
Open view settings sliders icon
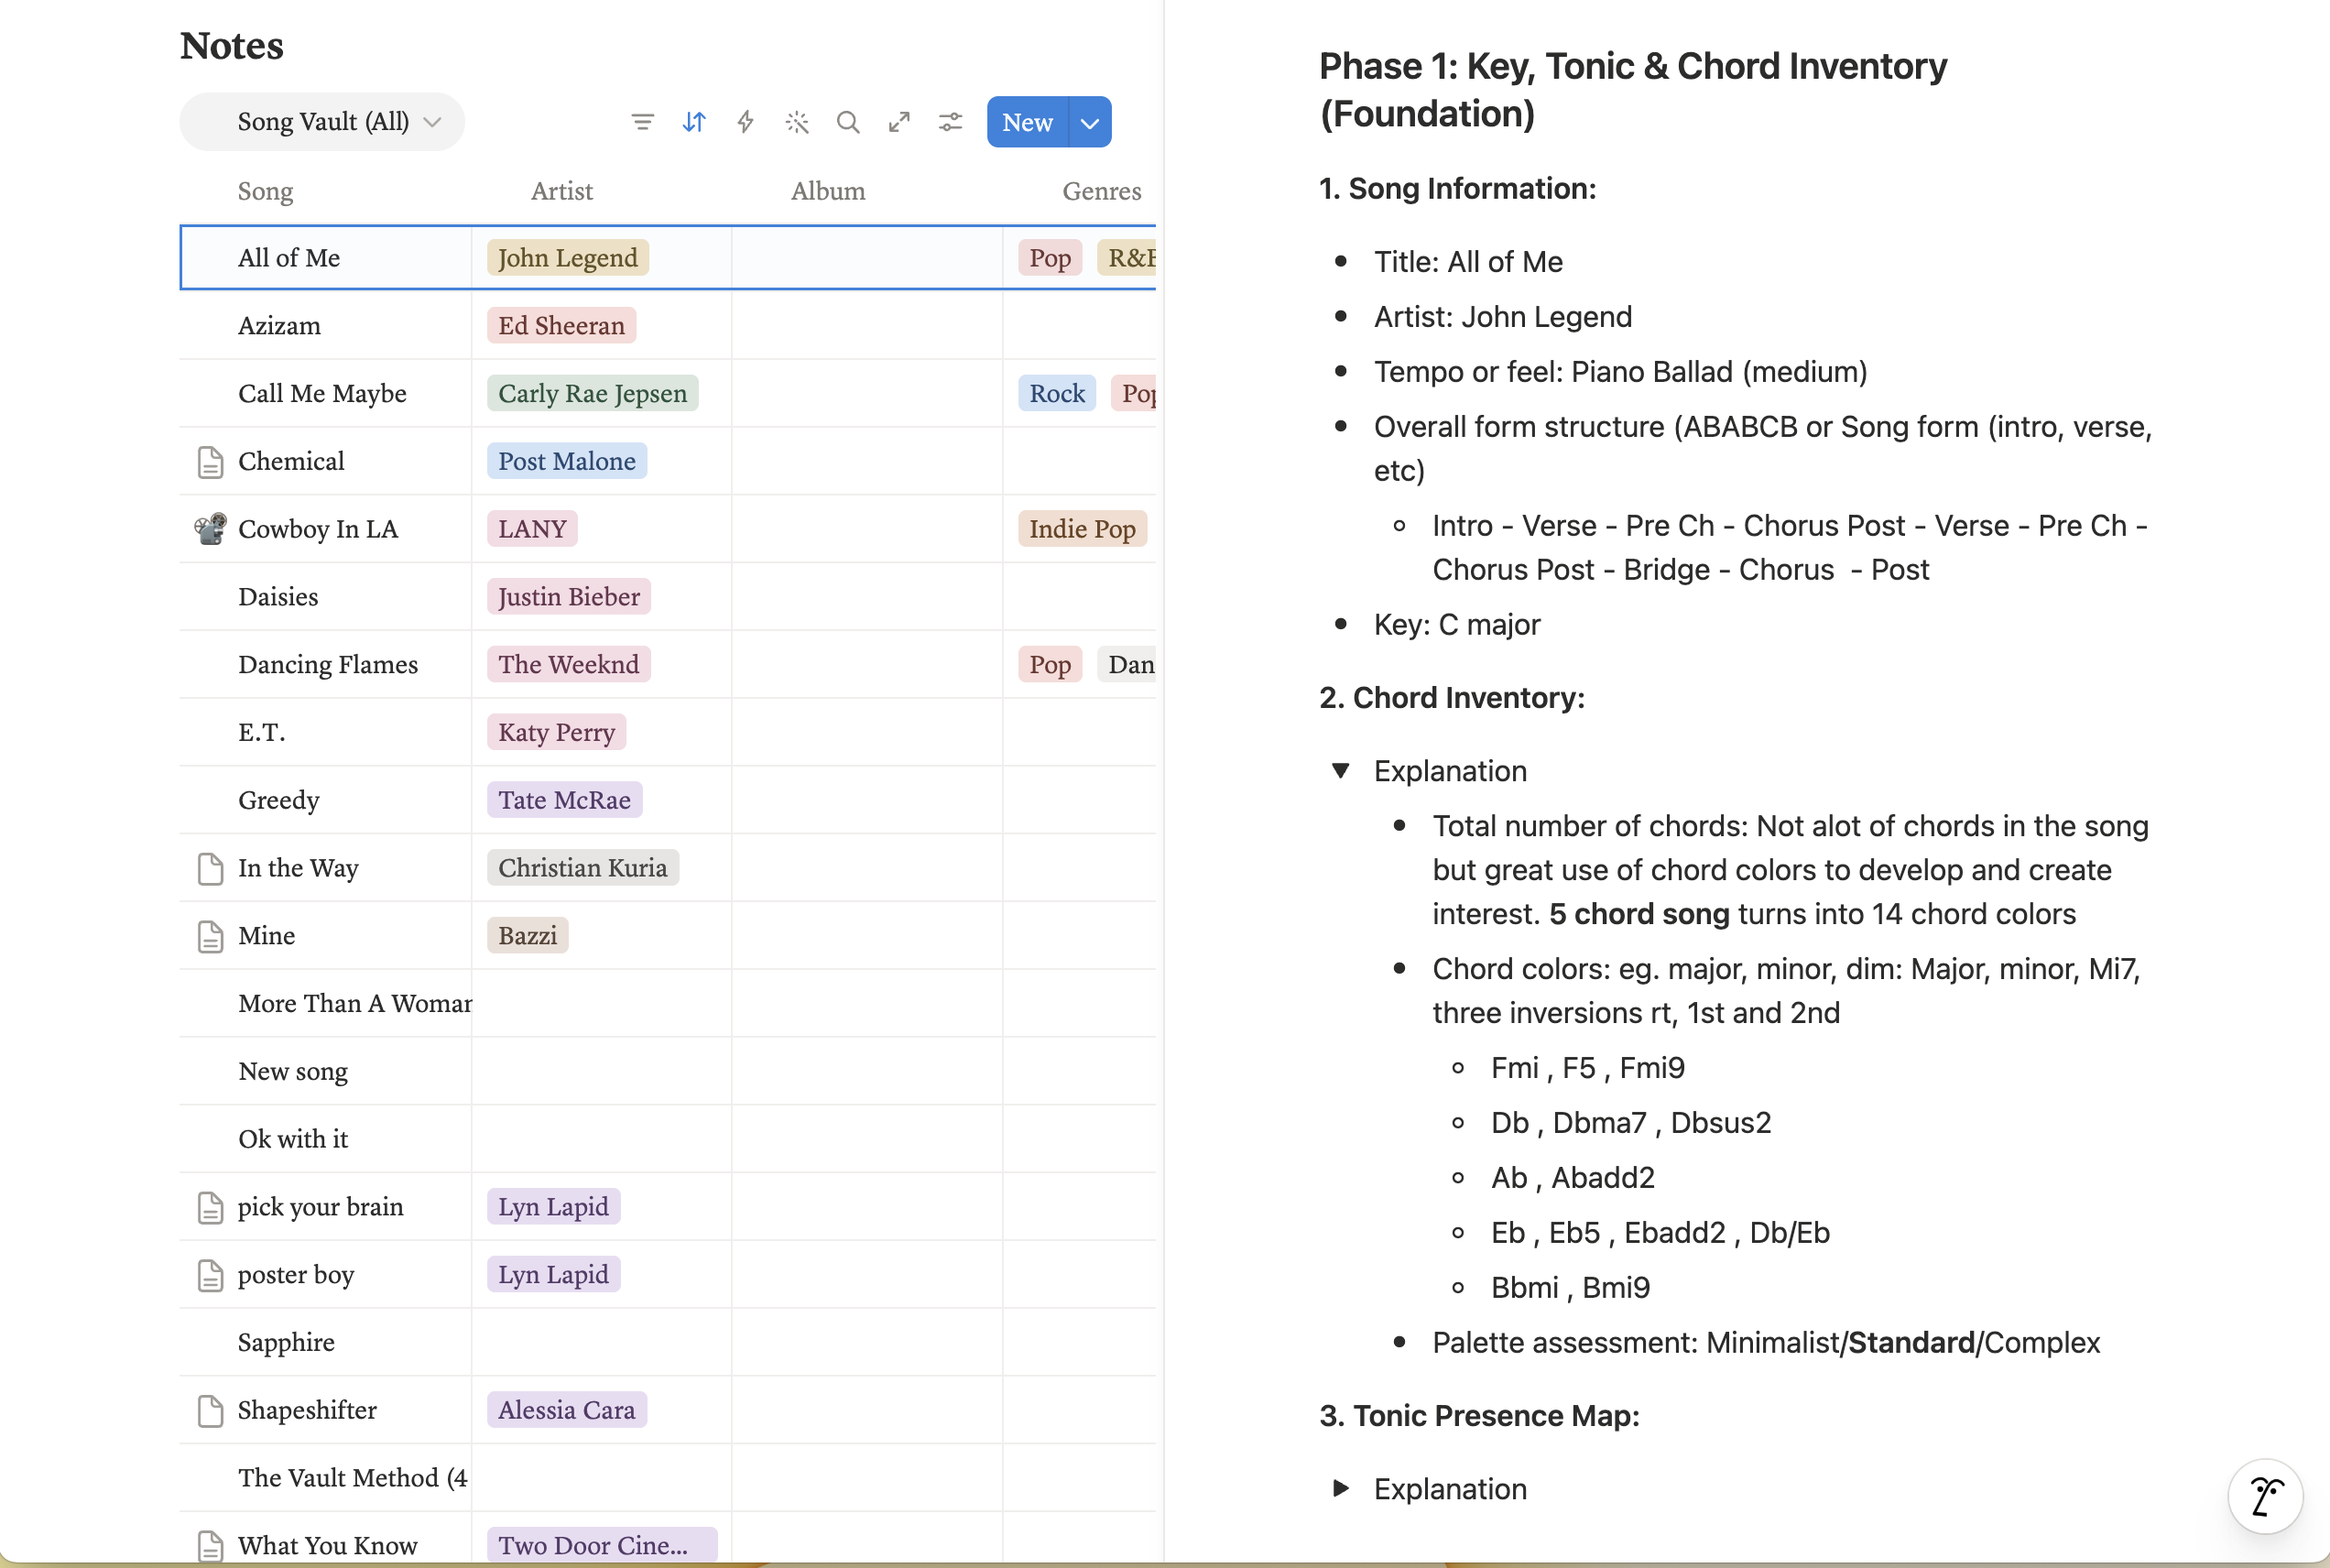pyautogui.click(x=951, y=122)
